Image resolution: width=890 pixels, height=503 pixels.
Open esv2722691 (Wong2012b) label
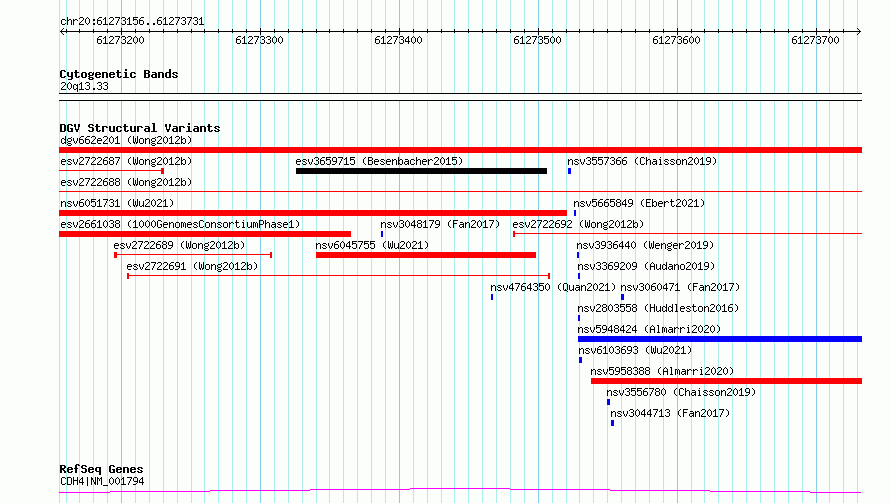(192, 266)
